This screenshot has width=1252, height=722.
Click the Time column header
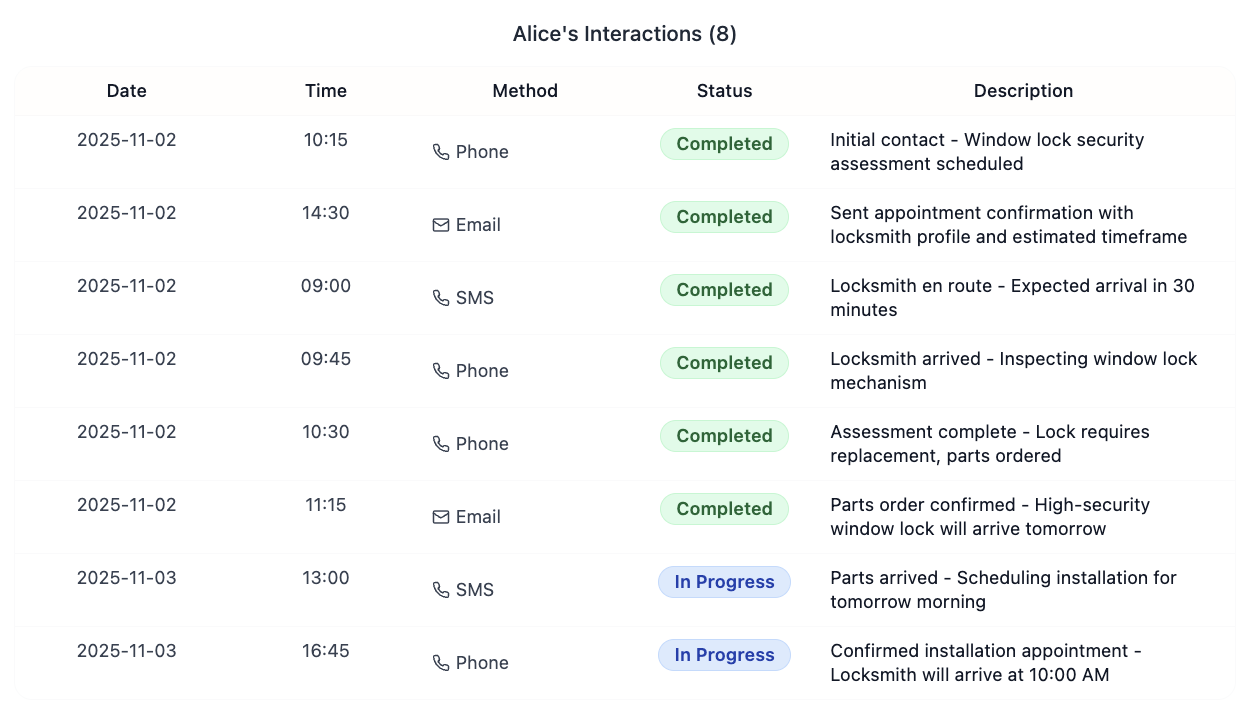click(326, 91)
